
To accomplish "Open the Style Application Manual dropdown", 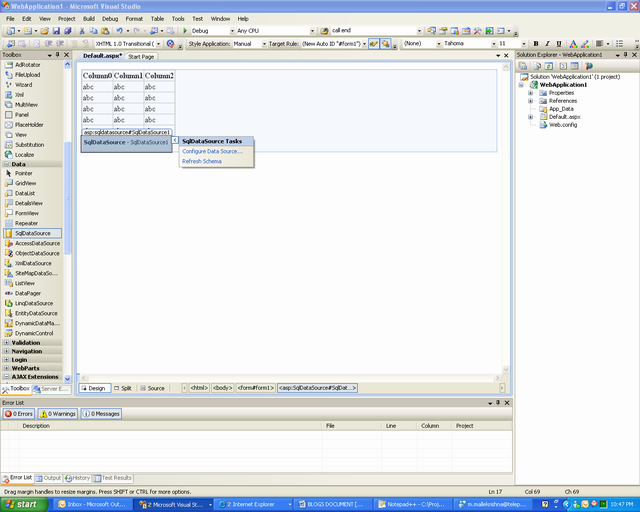I will click(264, 44).
